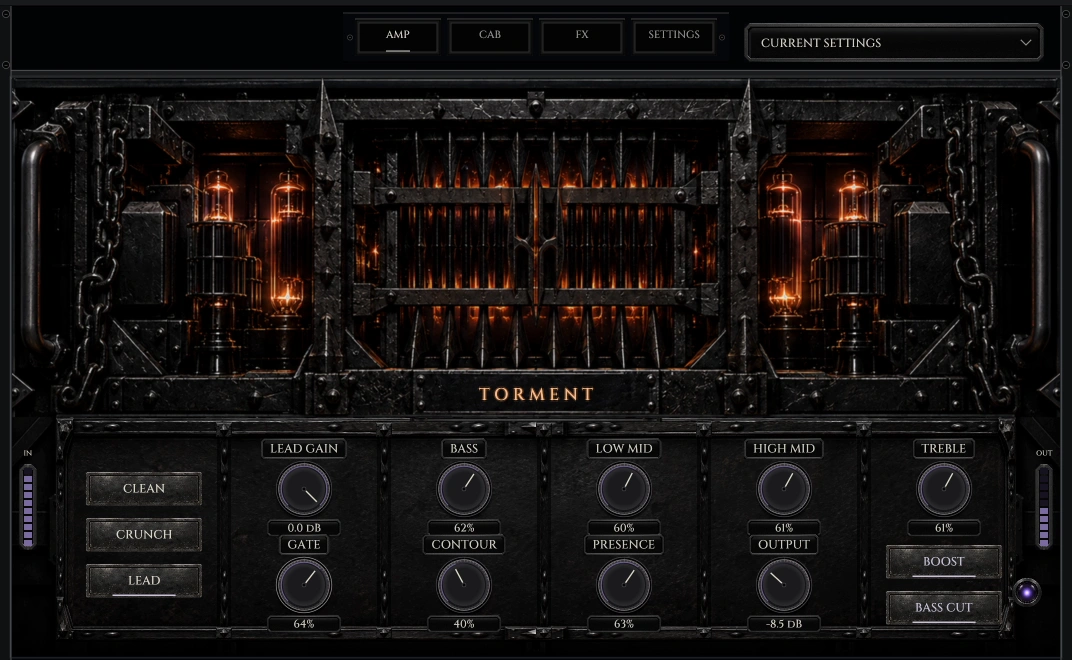Image resolution: width=1072 pixels, height=660 pixels.
Task: Click the Output knob
Action: click(x=783, y=585)
